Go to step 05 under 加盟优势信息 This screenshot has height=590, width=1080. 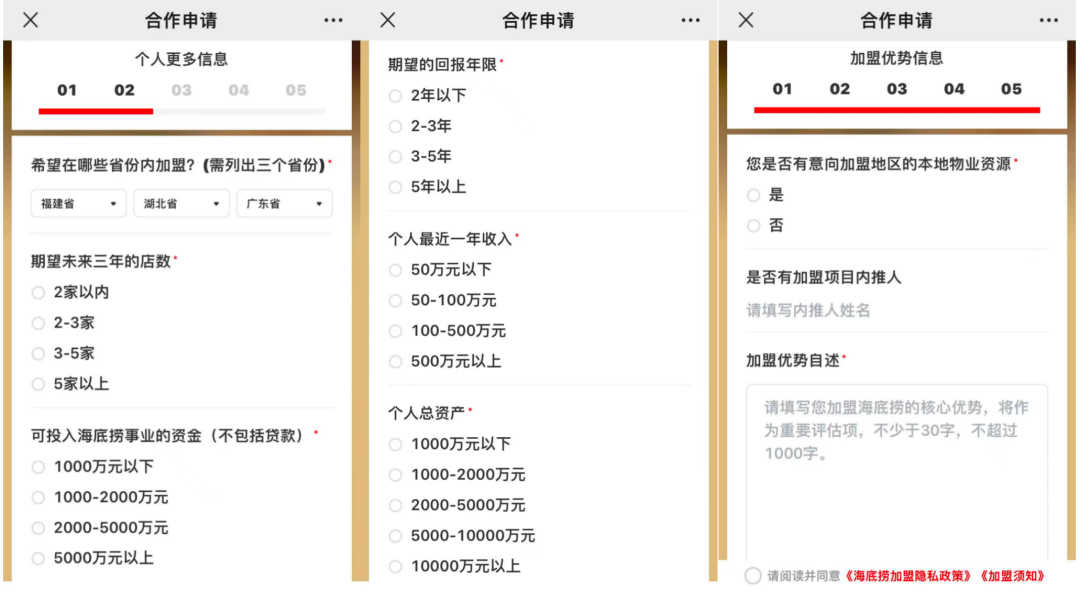click(1011, 89)
